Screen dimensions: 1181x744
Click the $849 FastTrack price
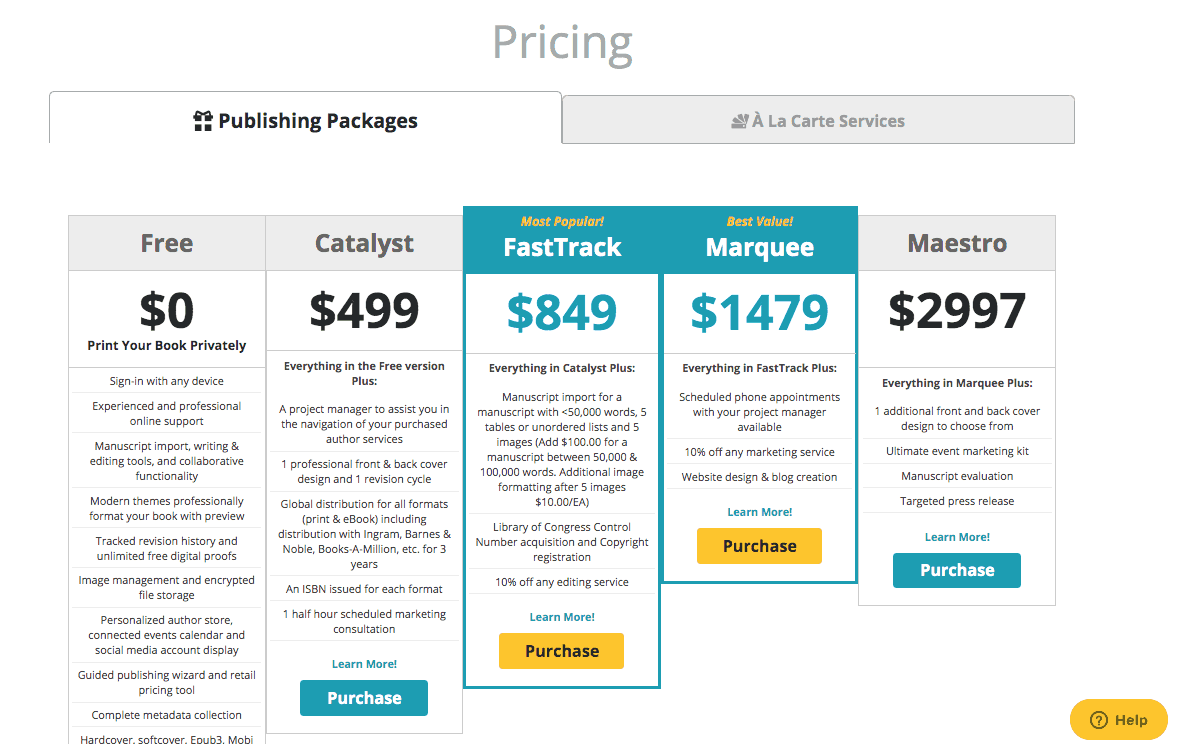[562, 312]
